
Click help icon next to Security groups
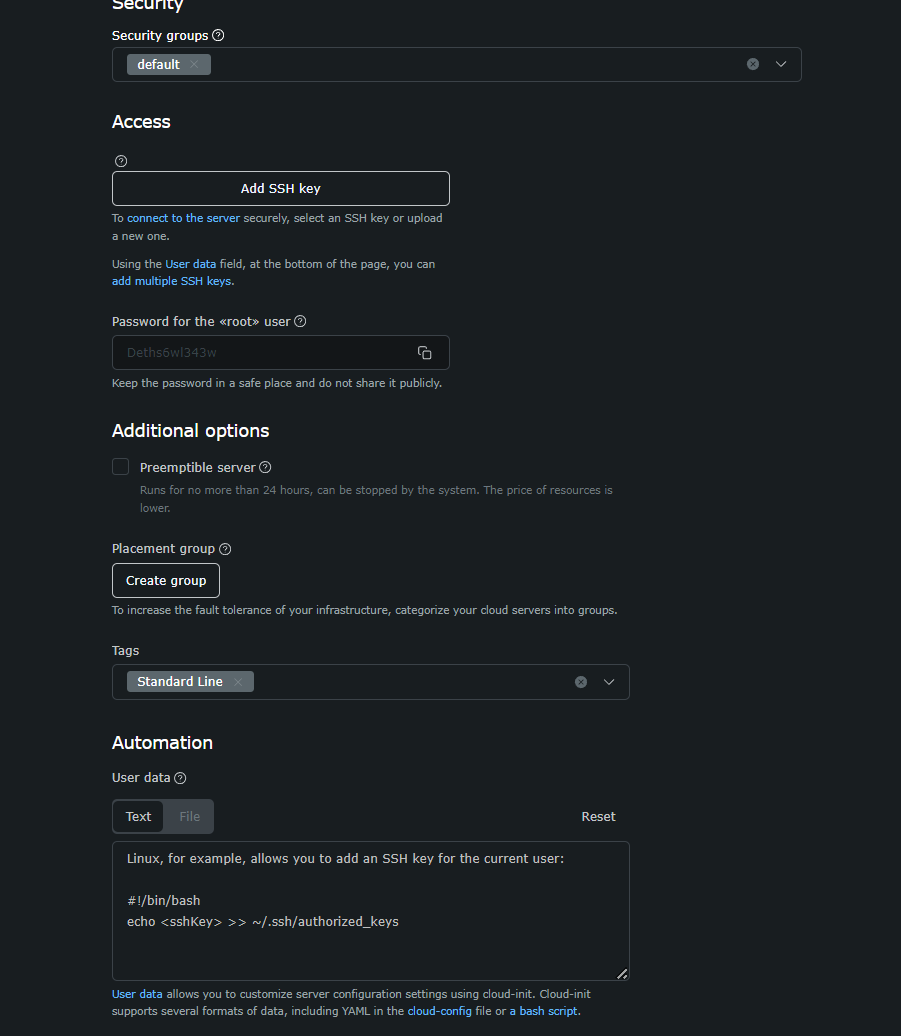tap(218, 36)
